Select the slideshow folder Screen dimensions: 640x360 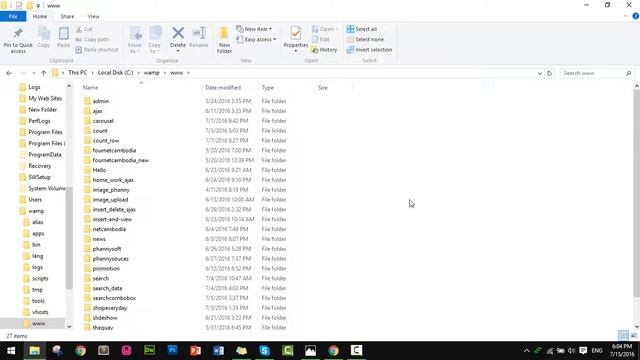[x=105, y=318]
